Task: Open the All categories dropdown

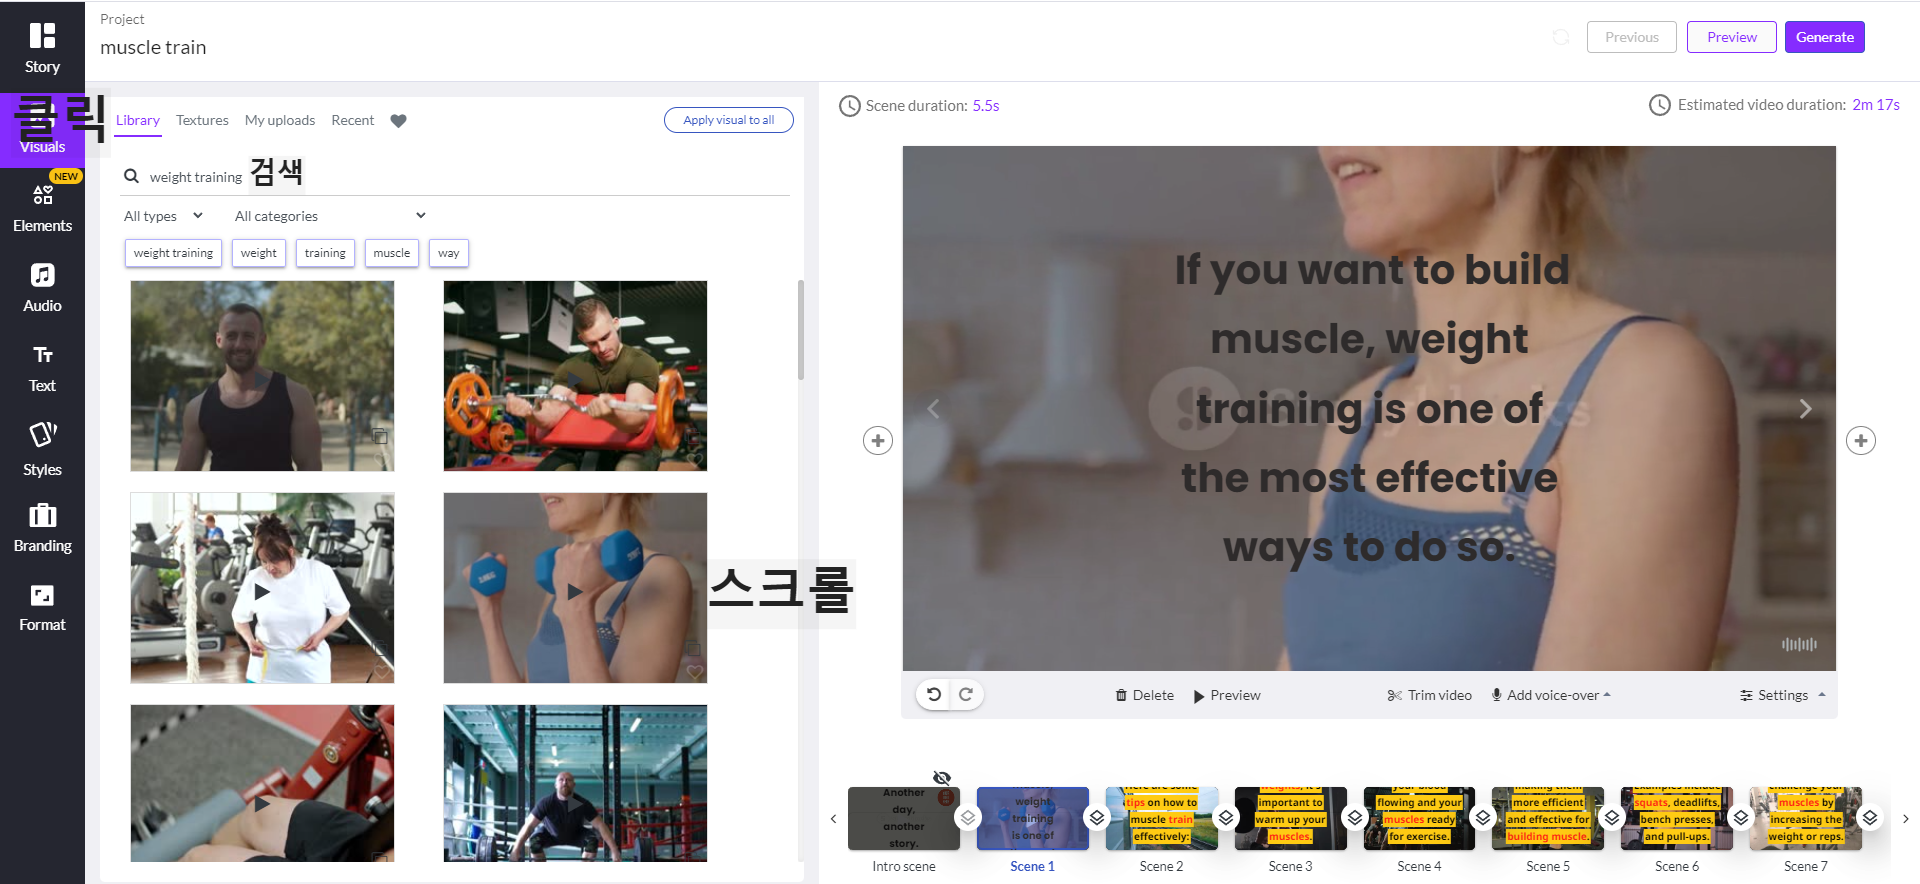Action: click(x=330, y=216)
